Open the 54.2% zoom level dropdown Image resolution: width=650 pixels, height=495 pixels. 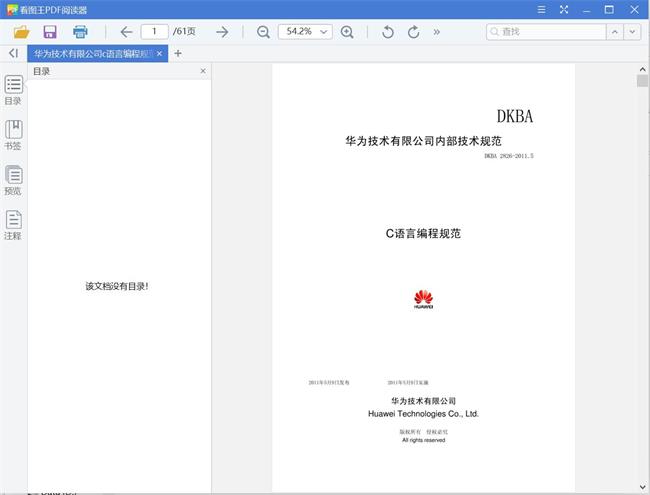point(305,32)
